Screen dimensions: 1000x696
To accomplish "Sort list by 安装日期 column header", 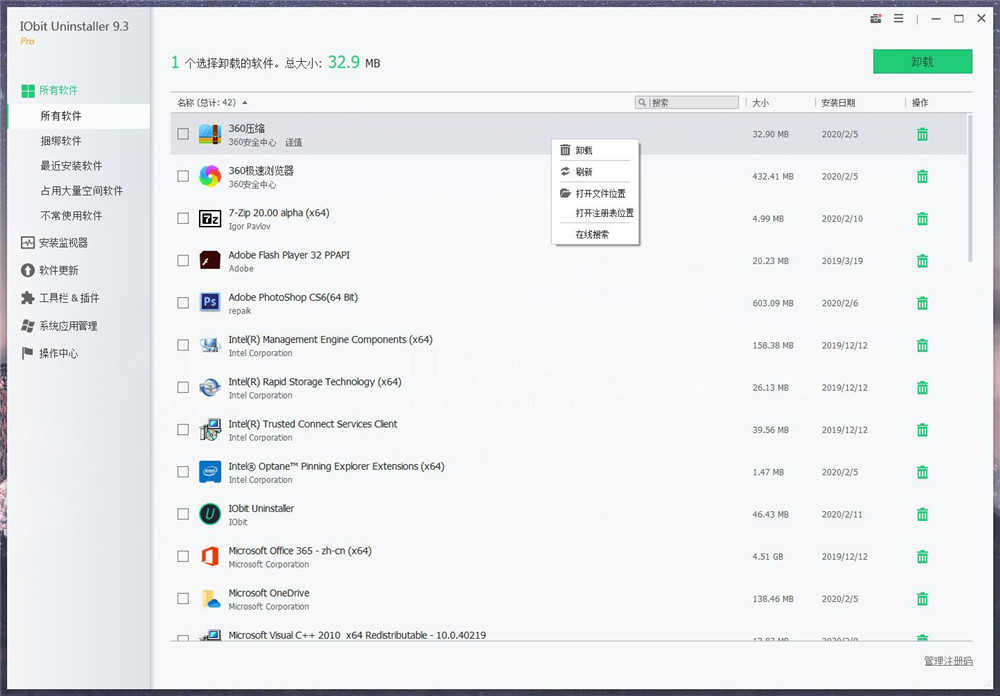I will click(838, 103).
